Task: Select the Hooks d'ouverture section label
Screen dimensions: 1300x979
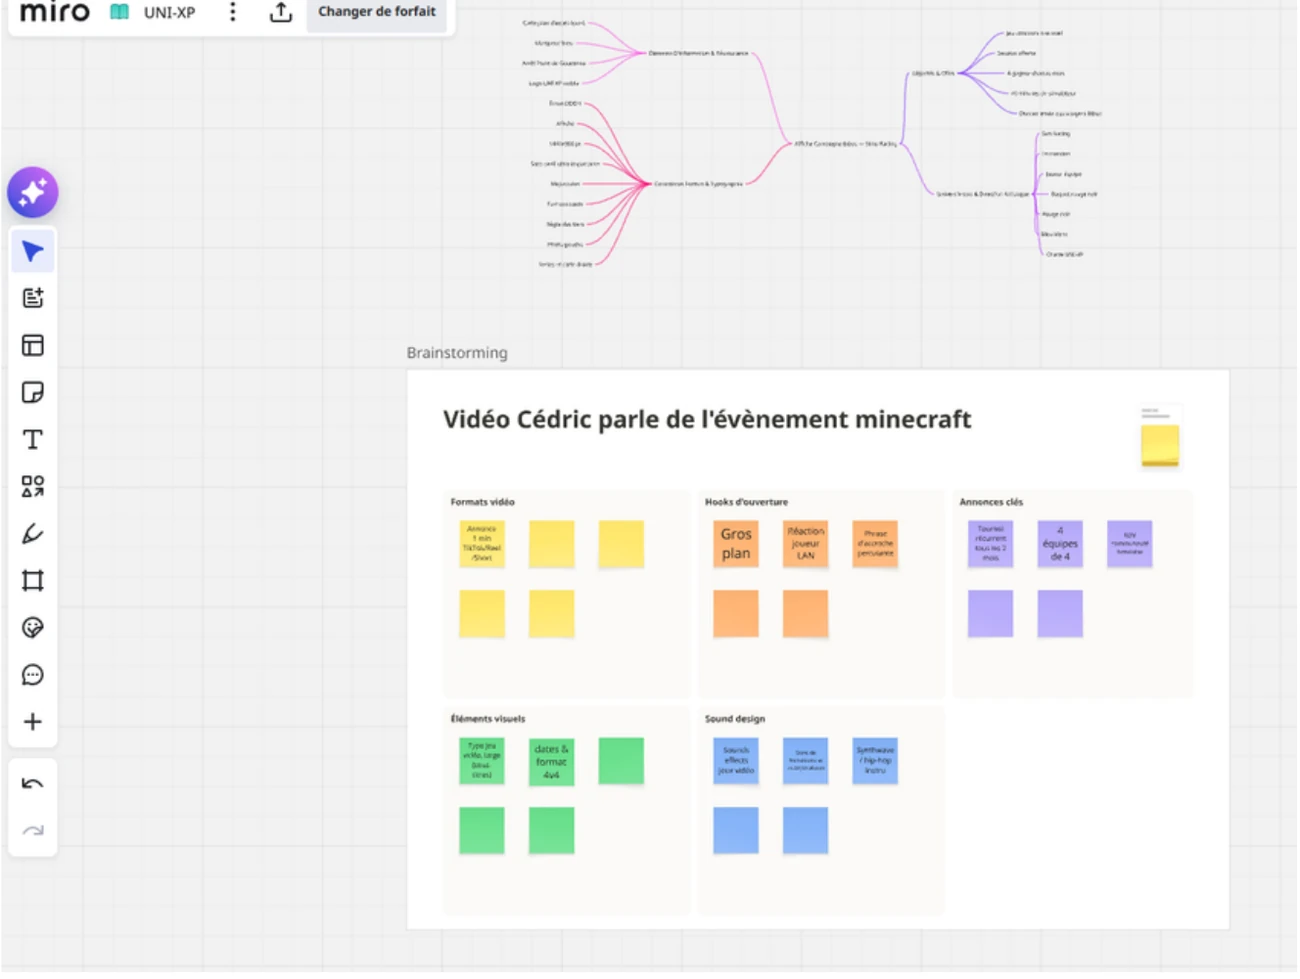Action: [746, 502]
